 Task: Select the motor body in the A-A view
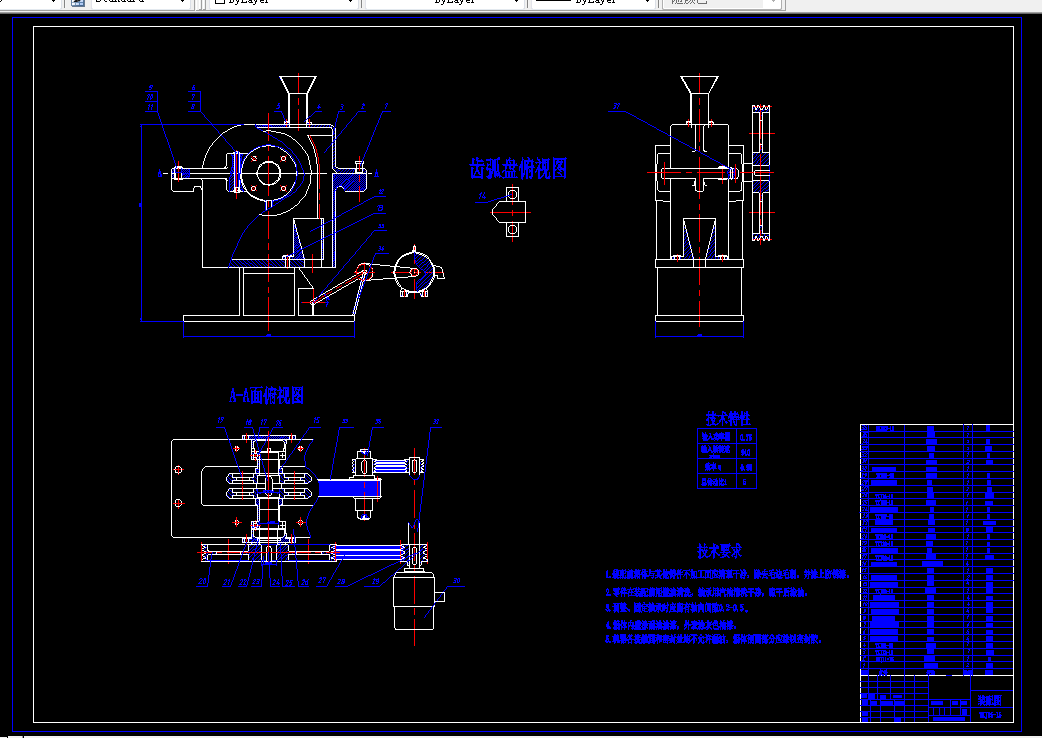[414, 601]
